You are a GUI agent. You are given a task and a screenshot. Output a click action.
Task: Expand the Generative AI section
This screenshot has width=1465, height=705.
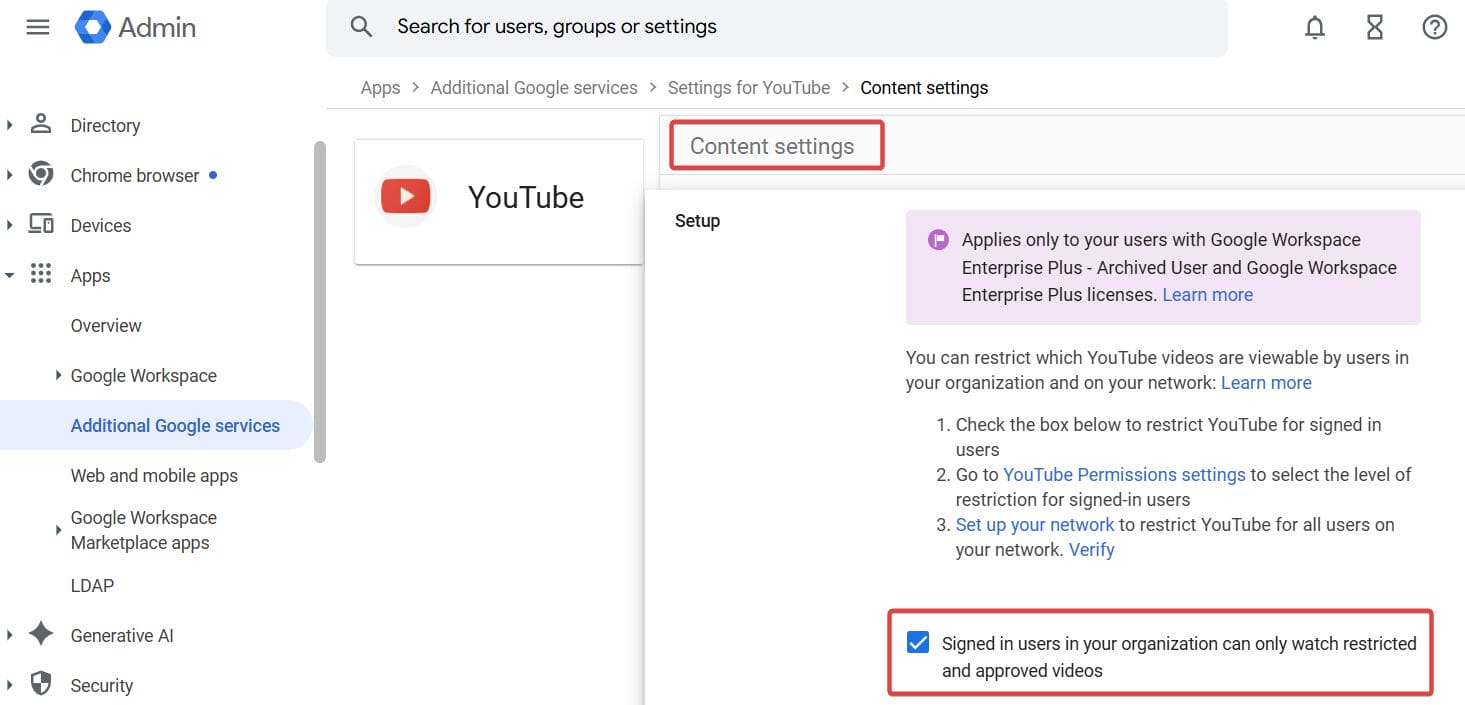pos(9,635)
